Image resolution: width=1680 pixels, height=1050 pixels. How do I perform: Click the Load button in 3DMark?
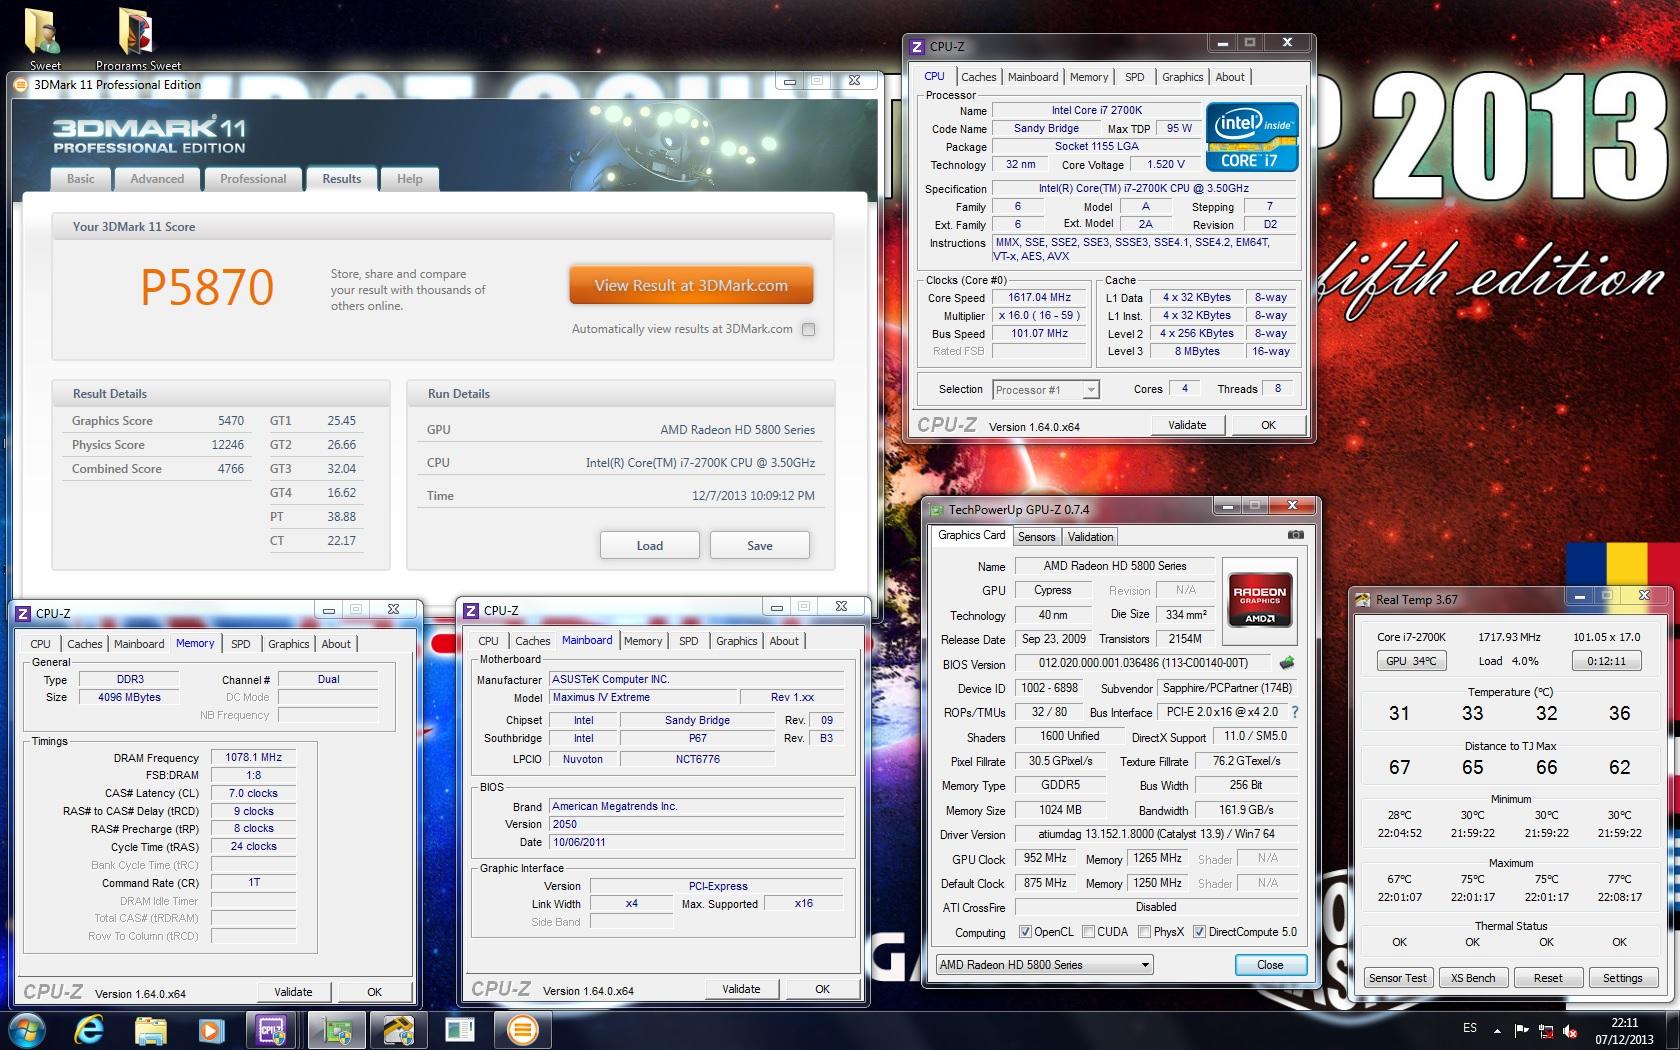click(649, 545)
